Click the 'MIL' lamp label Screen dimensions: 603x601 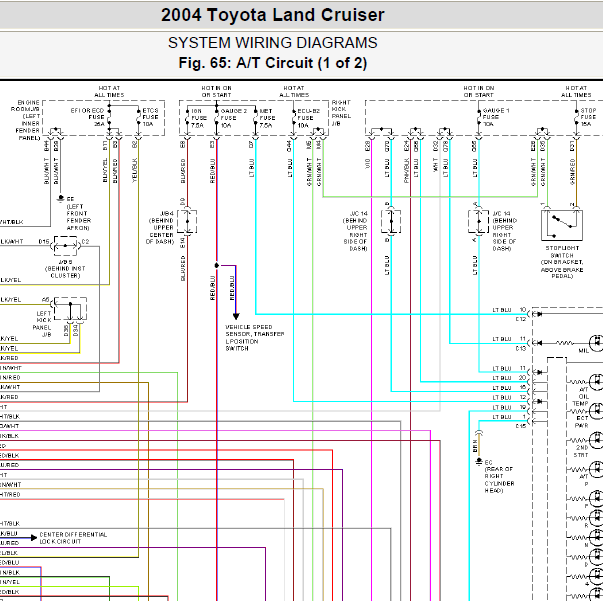pyautogui.click(x=584, y=351)
